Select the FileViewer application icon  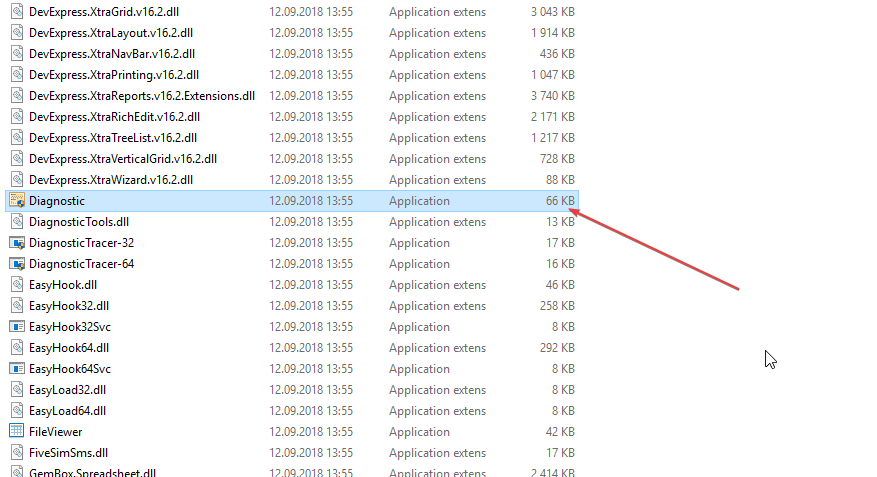tap(17, 431)
